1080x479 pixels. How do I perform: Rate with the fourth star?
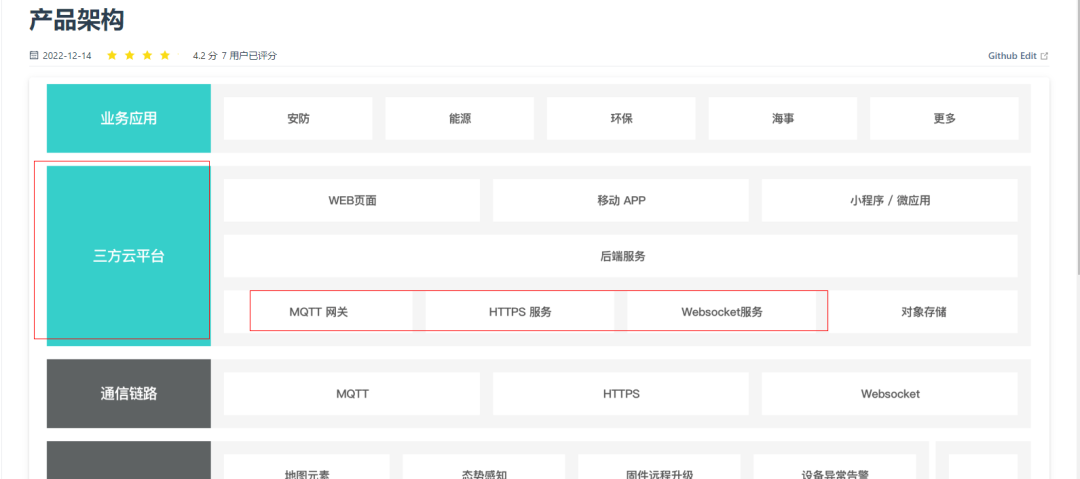(x=165, y=55)
